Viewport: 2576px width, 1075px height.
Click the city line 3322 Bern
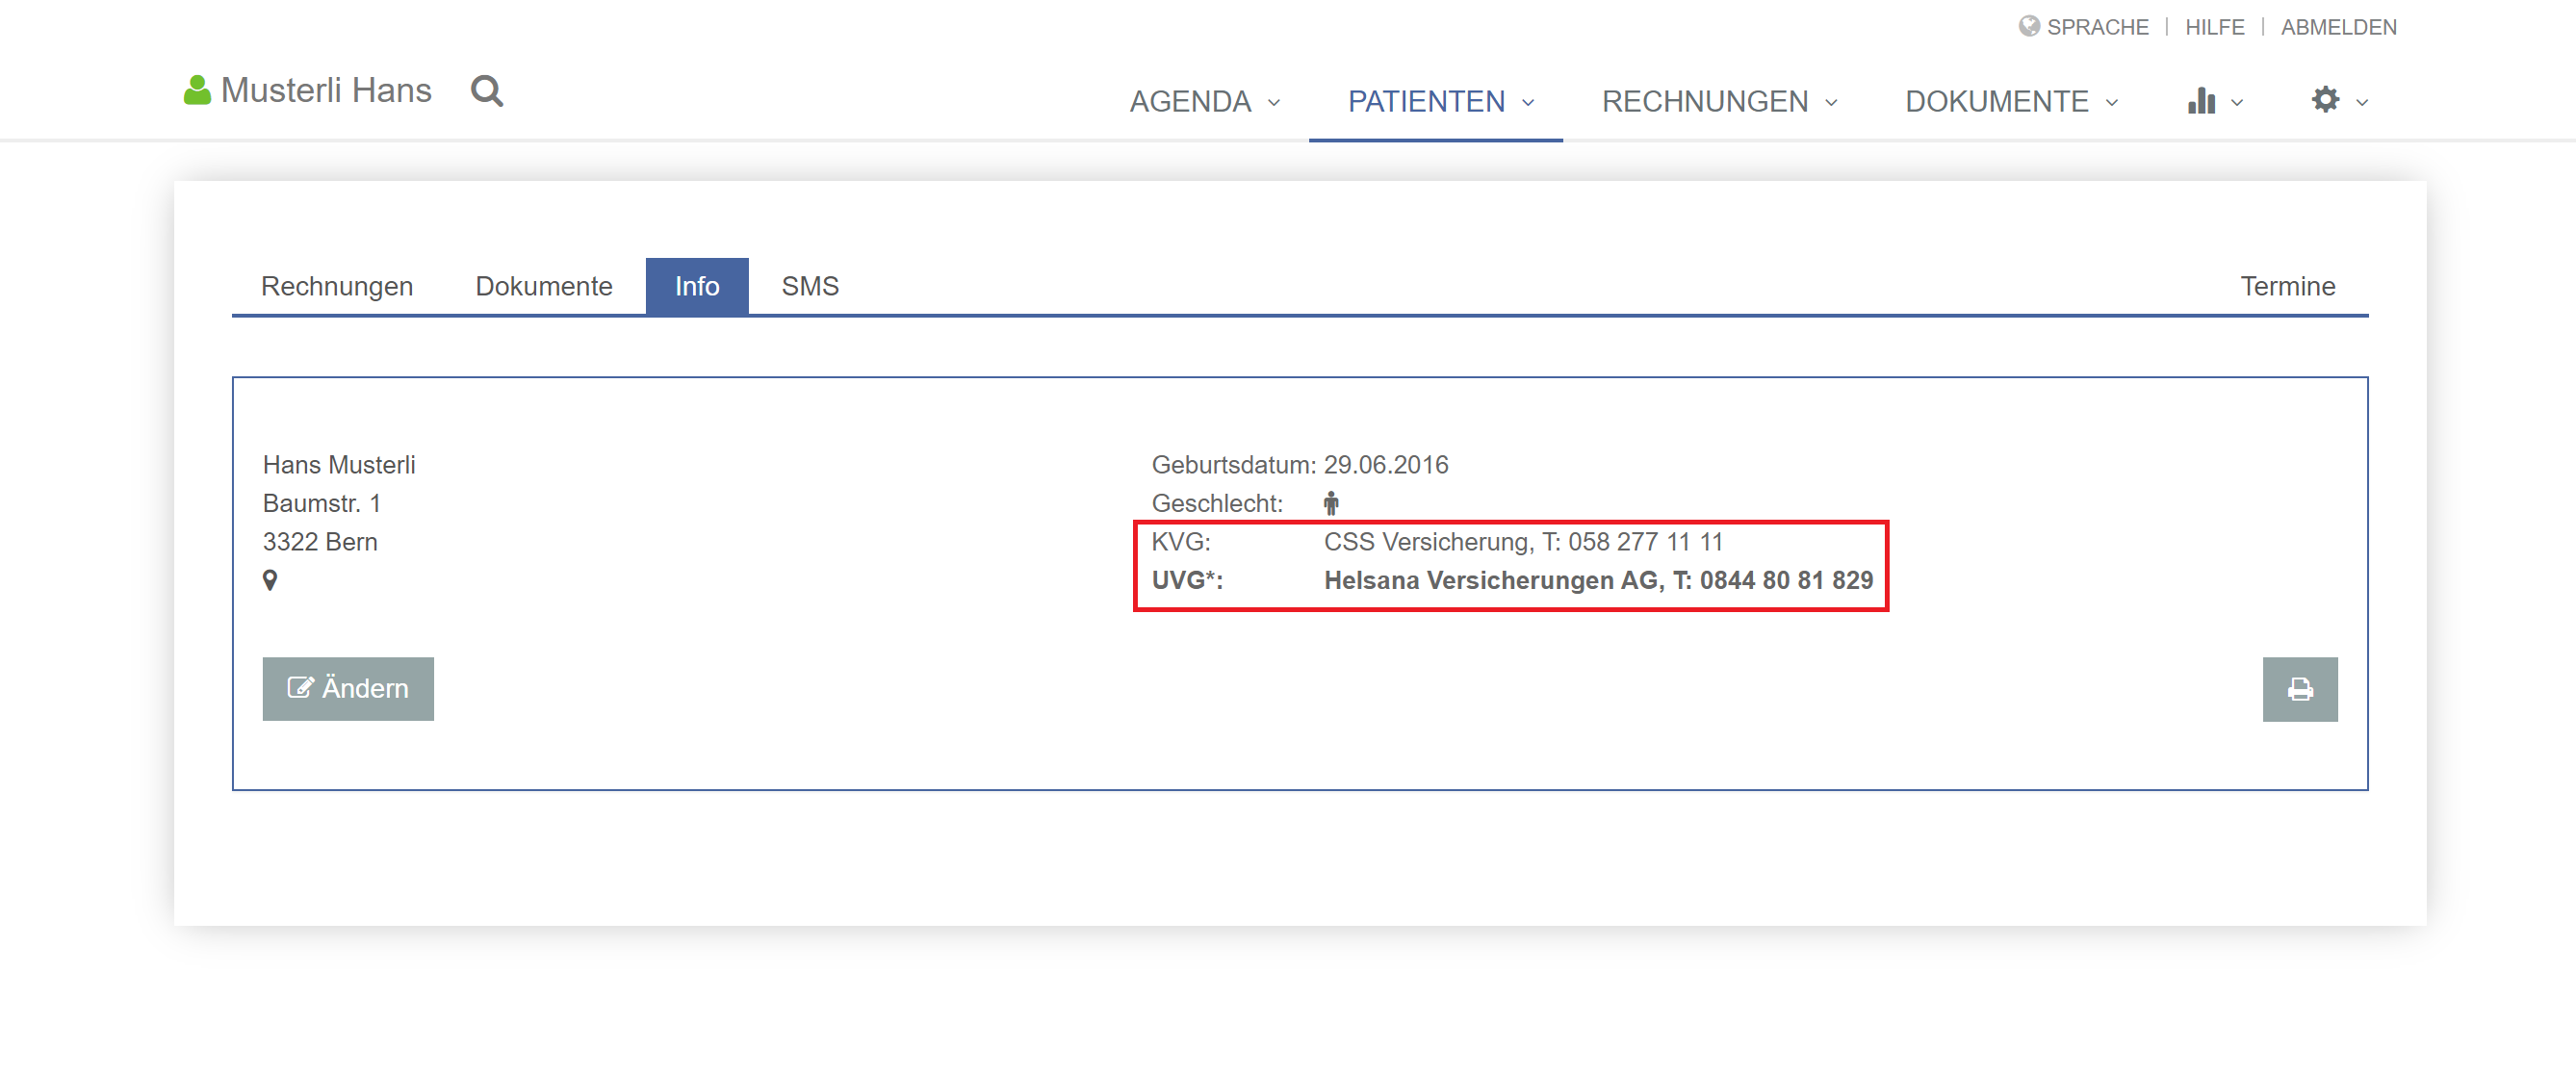pyautogui.click(x=320, y=542)
